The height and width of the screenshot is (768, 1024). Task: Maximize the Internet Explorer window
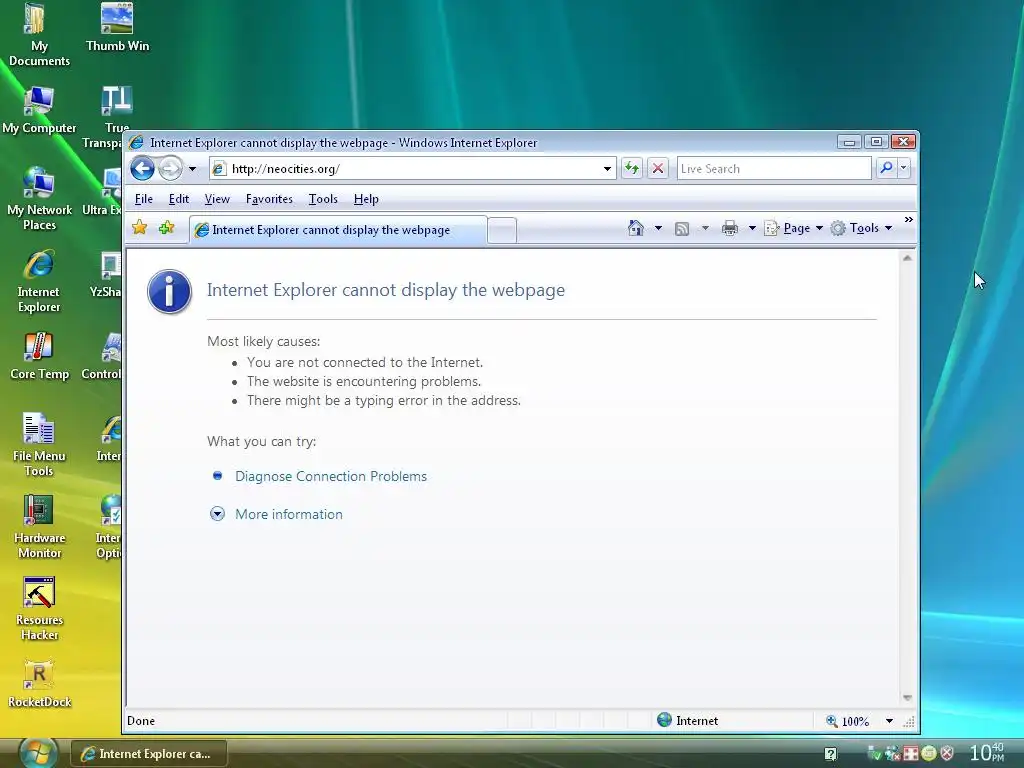(x=876, y=142)
